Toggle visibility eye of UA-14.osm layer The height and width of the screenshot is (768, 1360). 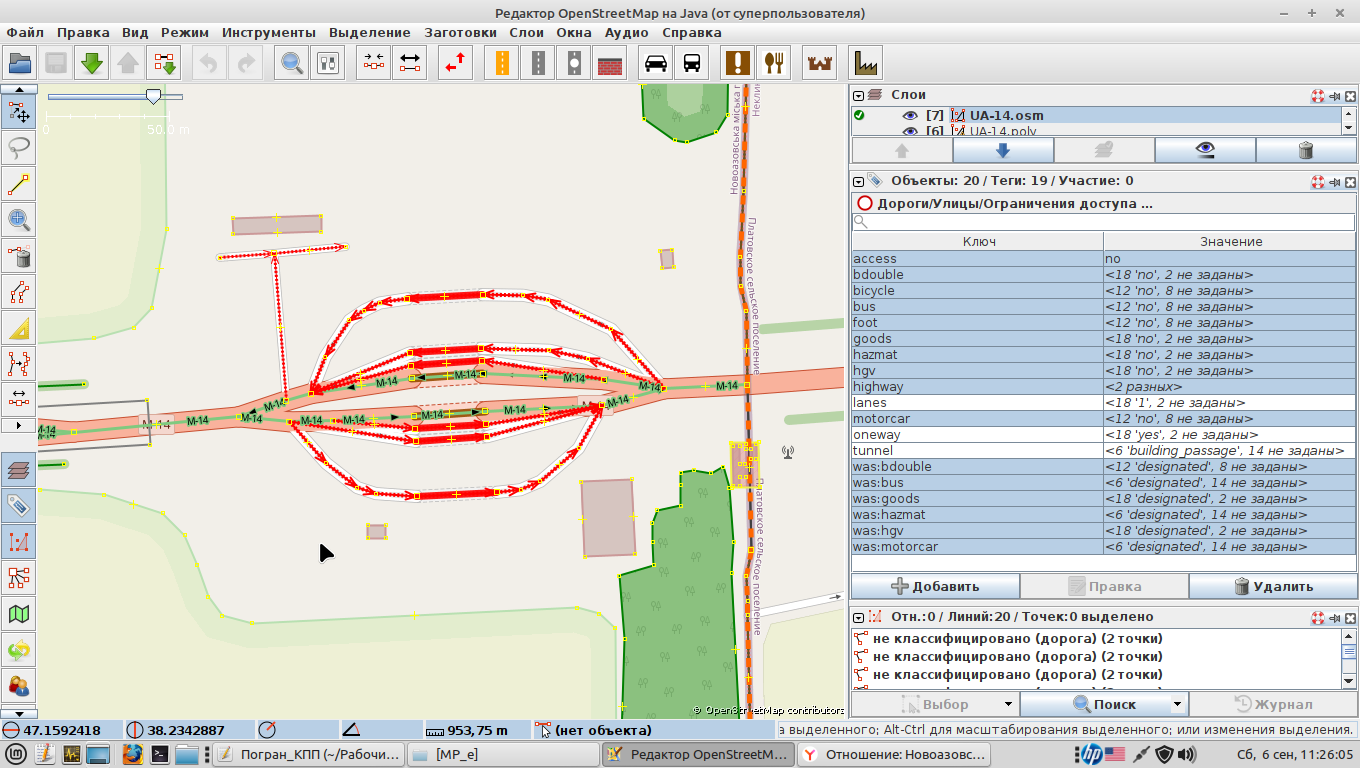coord(910,116)
